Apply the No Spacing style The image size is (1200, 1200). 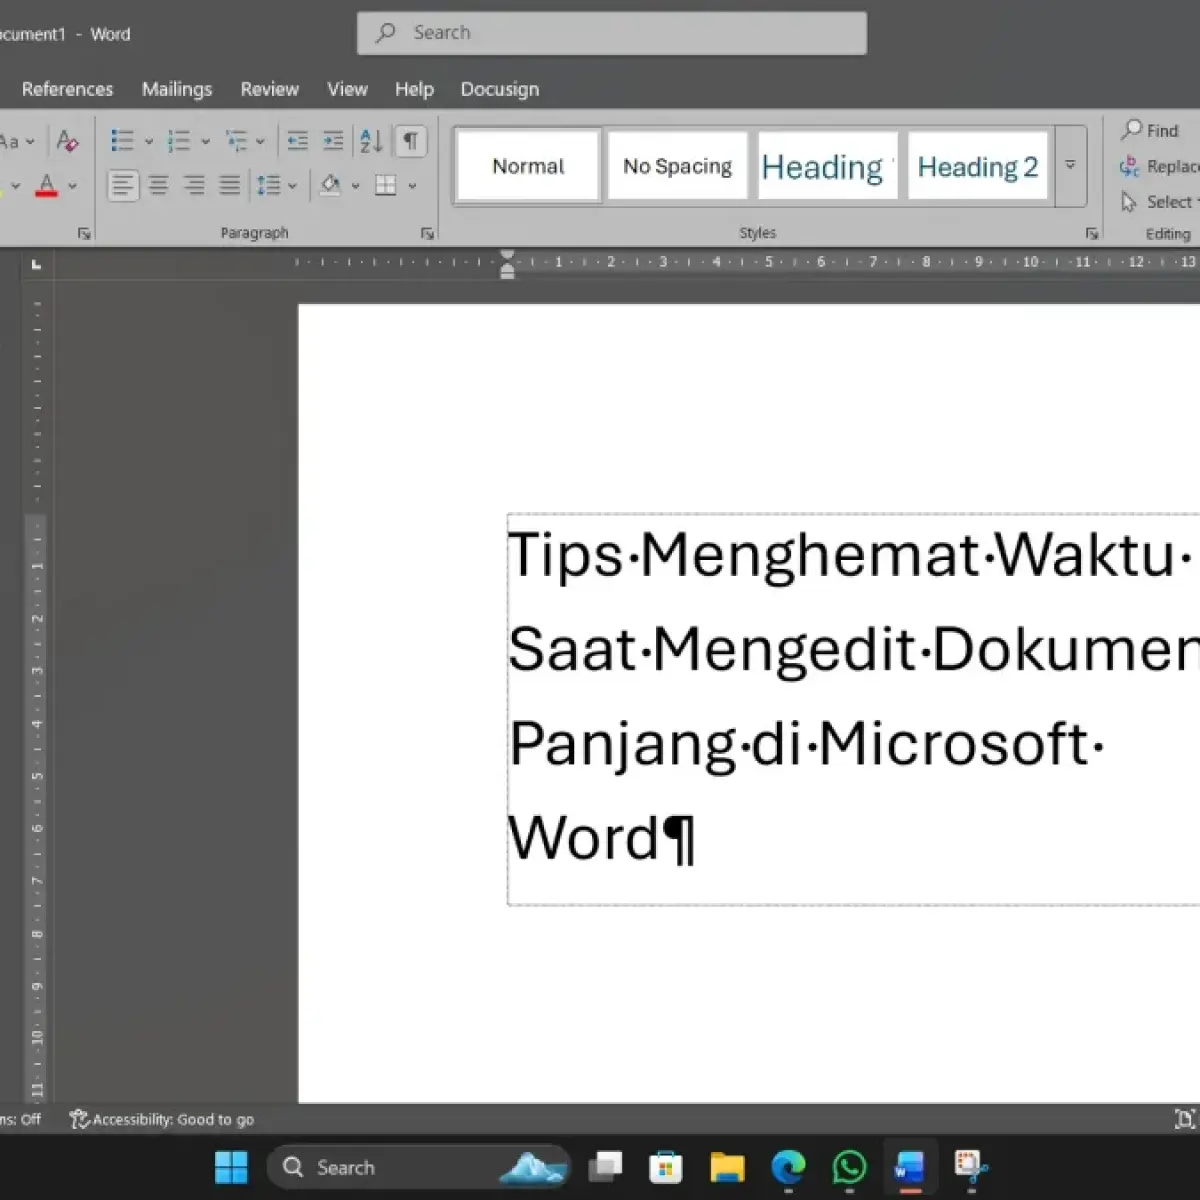click(x=677, y=166)
